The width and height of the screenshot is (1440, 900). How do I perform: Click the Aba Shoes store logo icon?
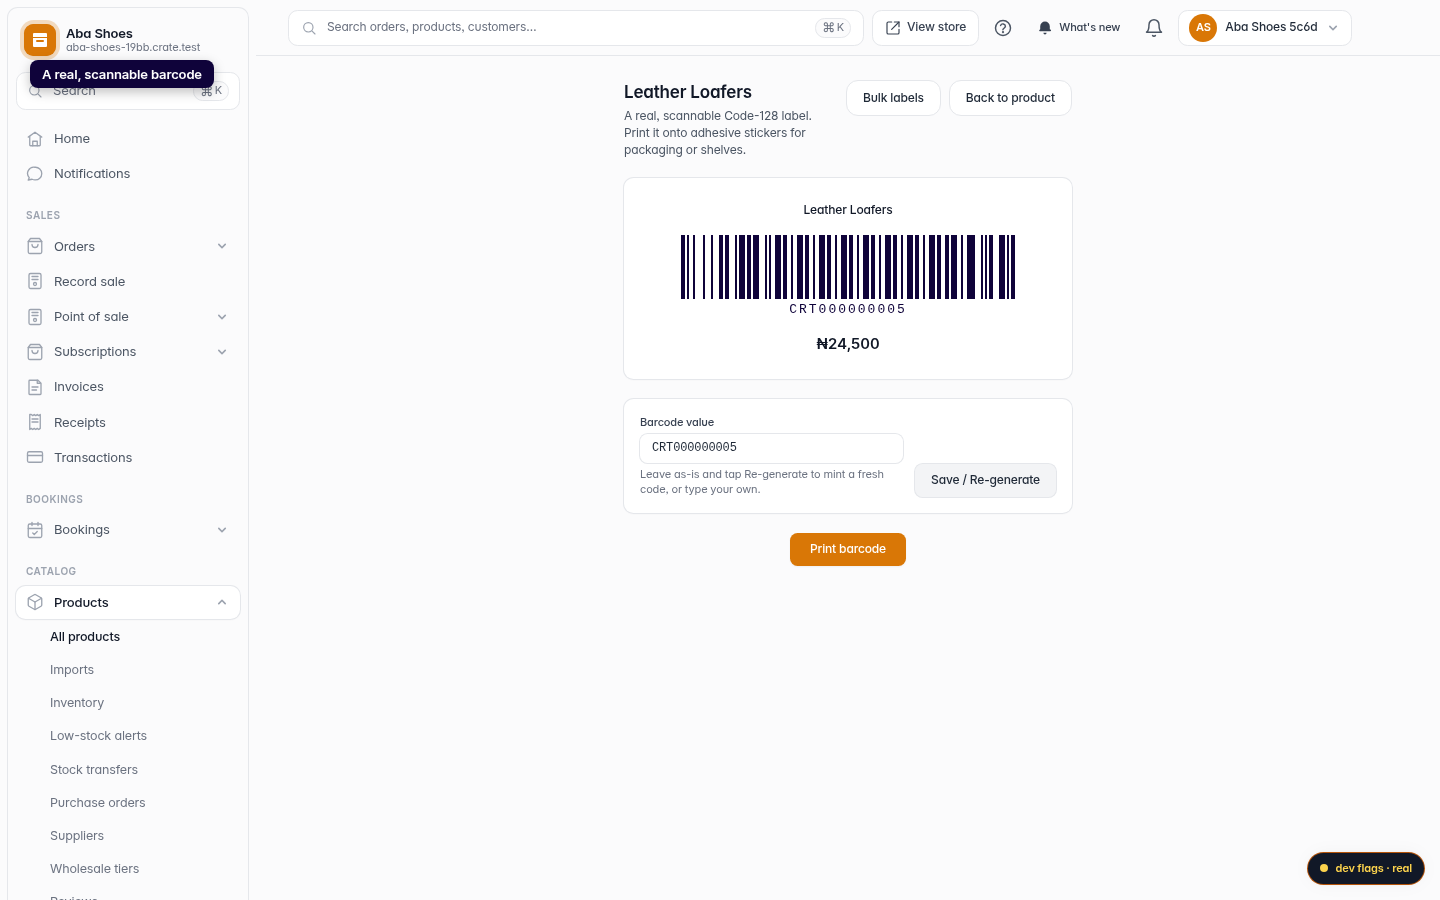40,40
